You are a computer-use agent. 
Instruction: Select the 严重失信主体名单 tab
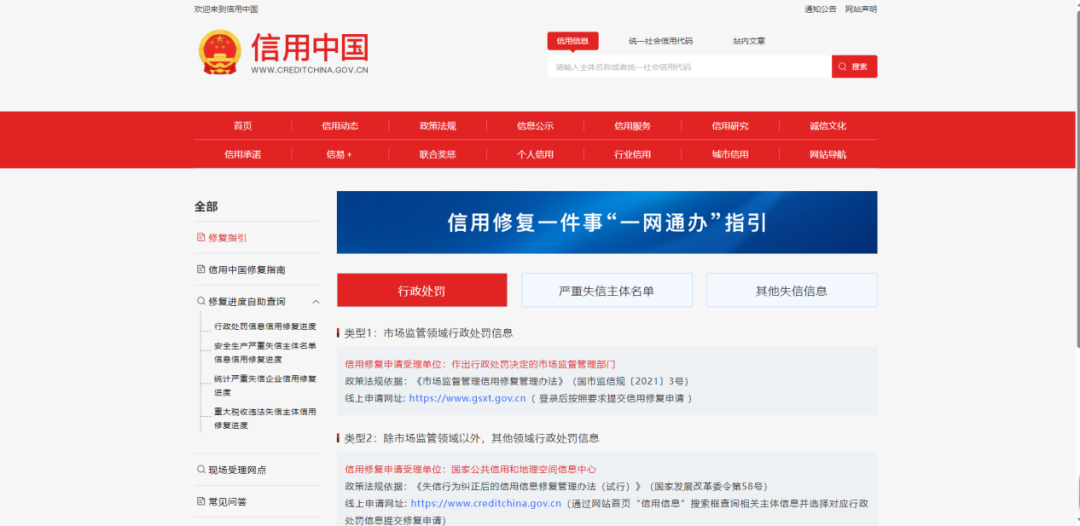607,290
